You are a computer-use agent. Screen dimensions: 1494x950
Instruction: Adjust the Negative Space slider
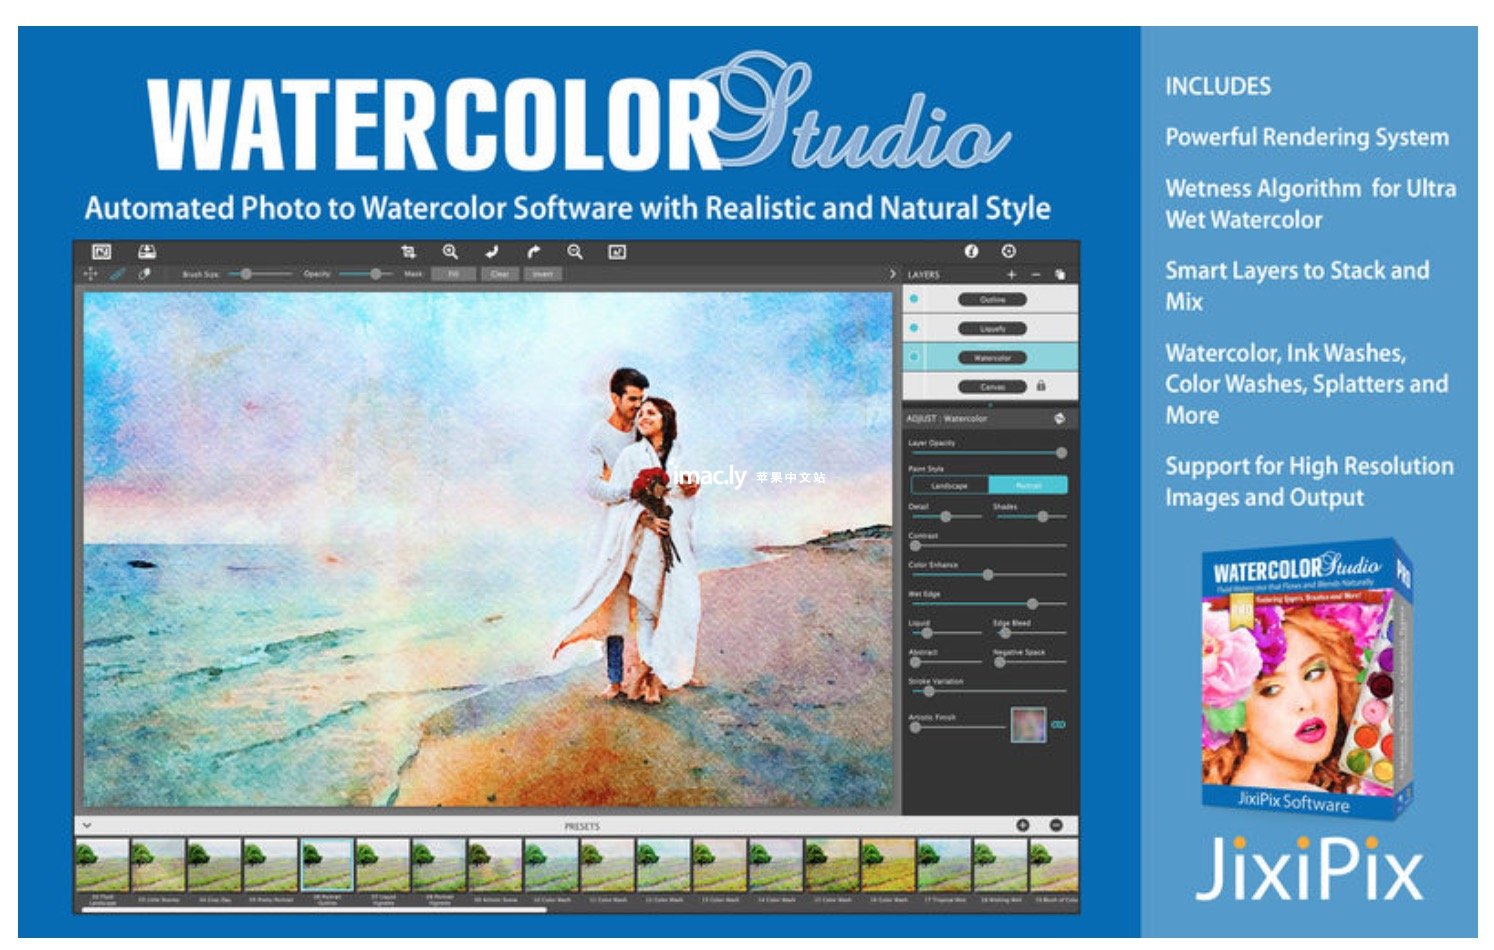point(1030,662)
